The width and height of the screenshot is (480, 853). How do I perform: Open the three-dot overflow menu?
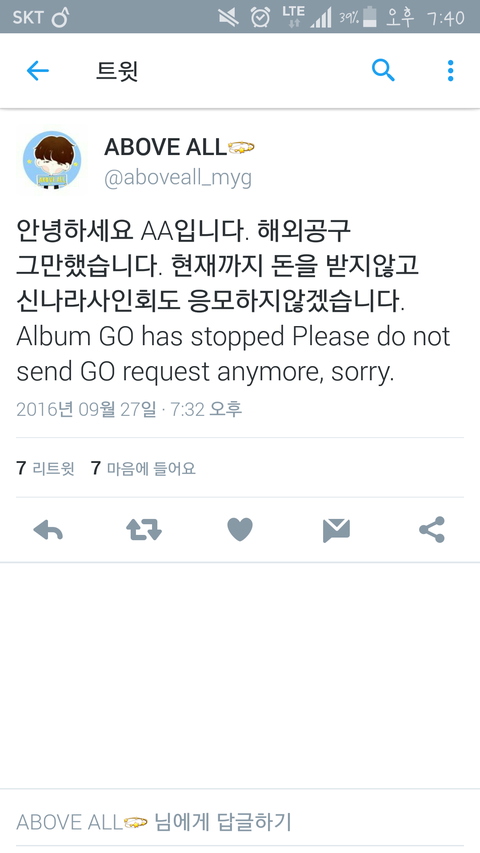pos(450,71)
